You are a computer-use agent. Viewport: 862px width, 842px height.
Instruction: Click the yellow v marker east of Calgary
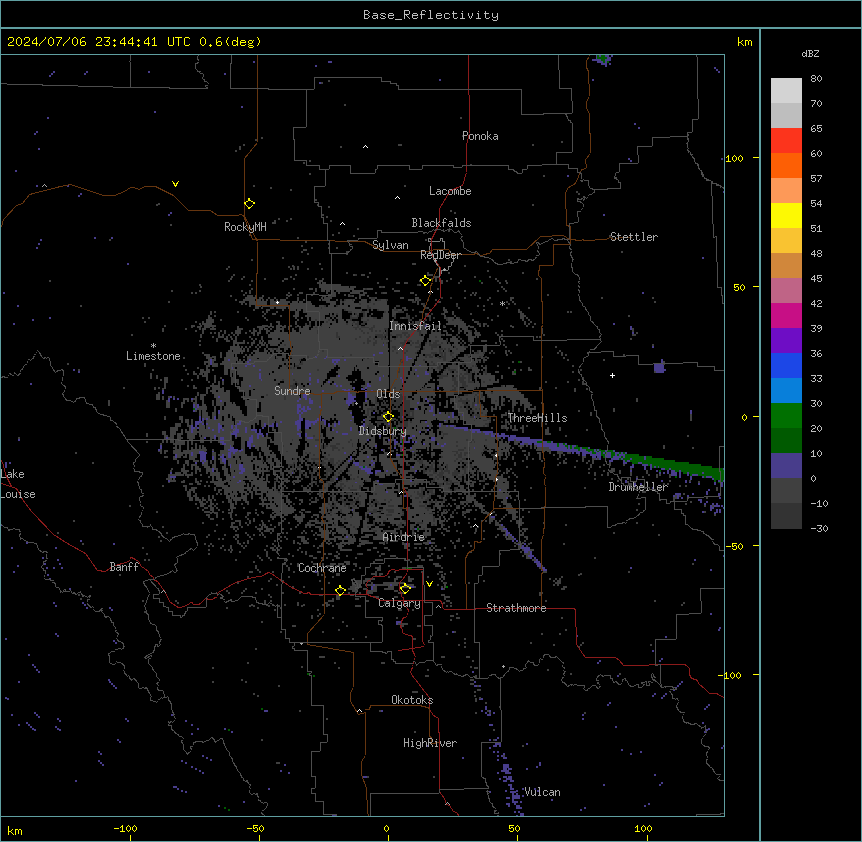[x=429, y=584]
